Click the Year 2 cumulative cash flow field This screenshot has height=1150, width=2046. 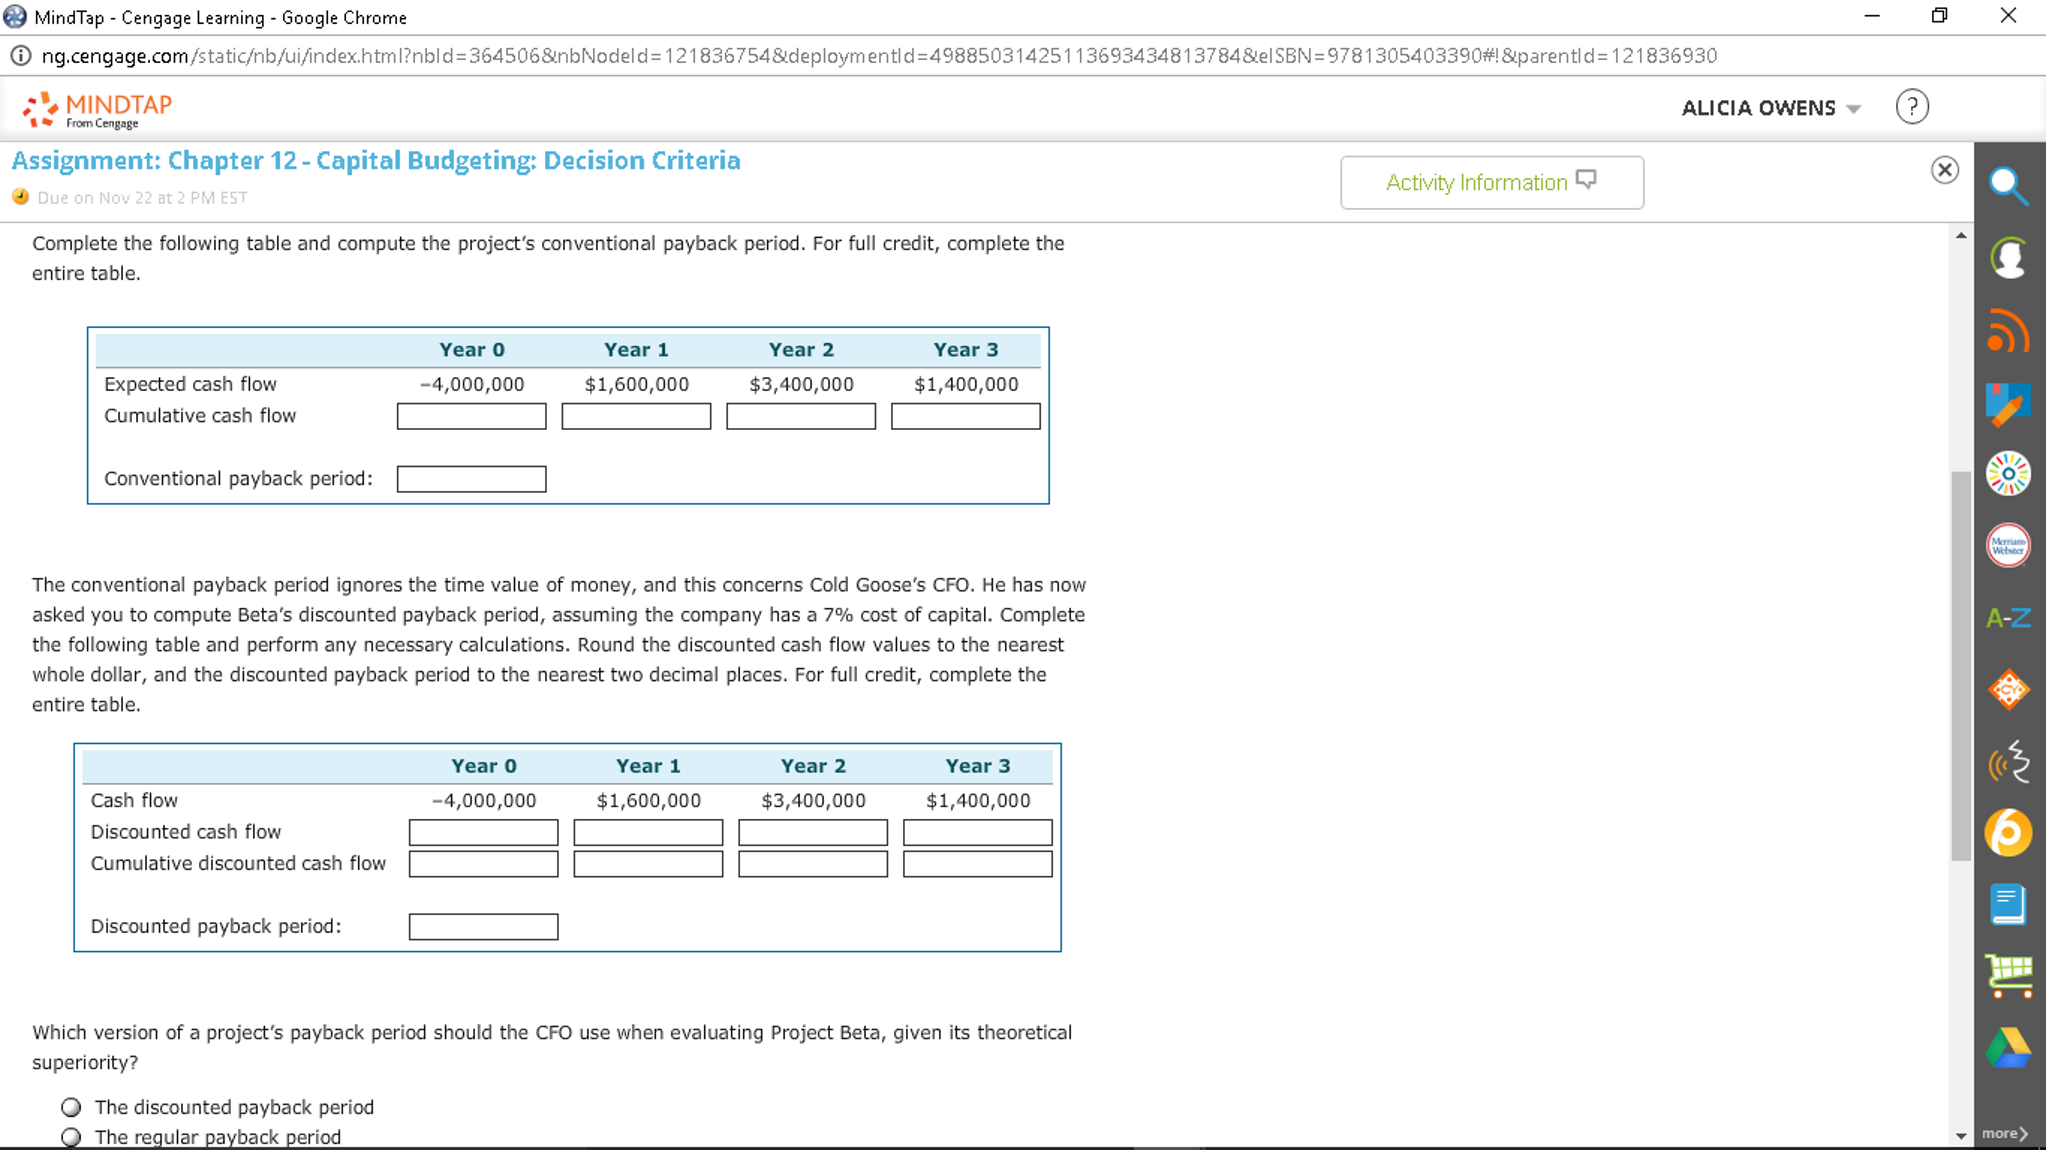[801, 416]
